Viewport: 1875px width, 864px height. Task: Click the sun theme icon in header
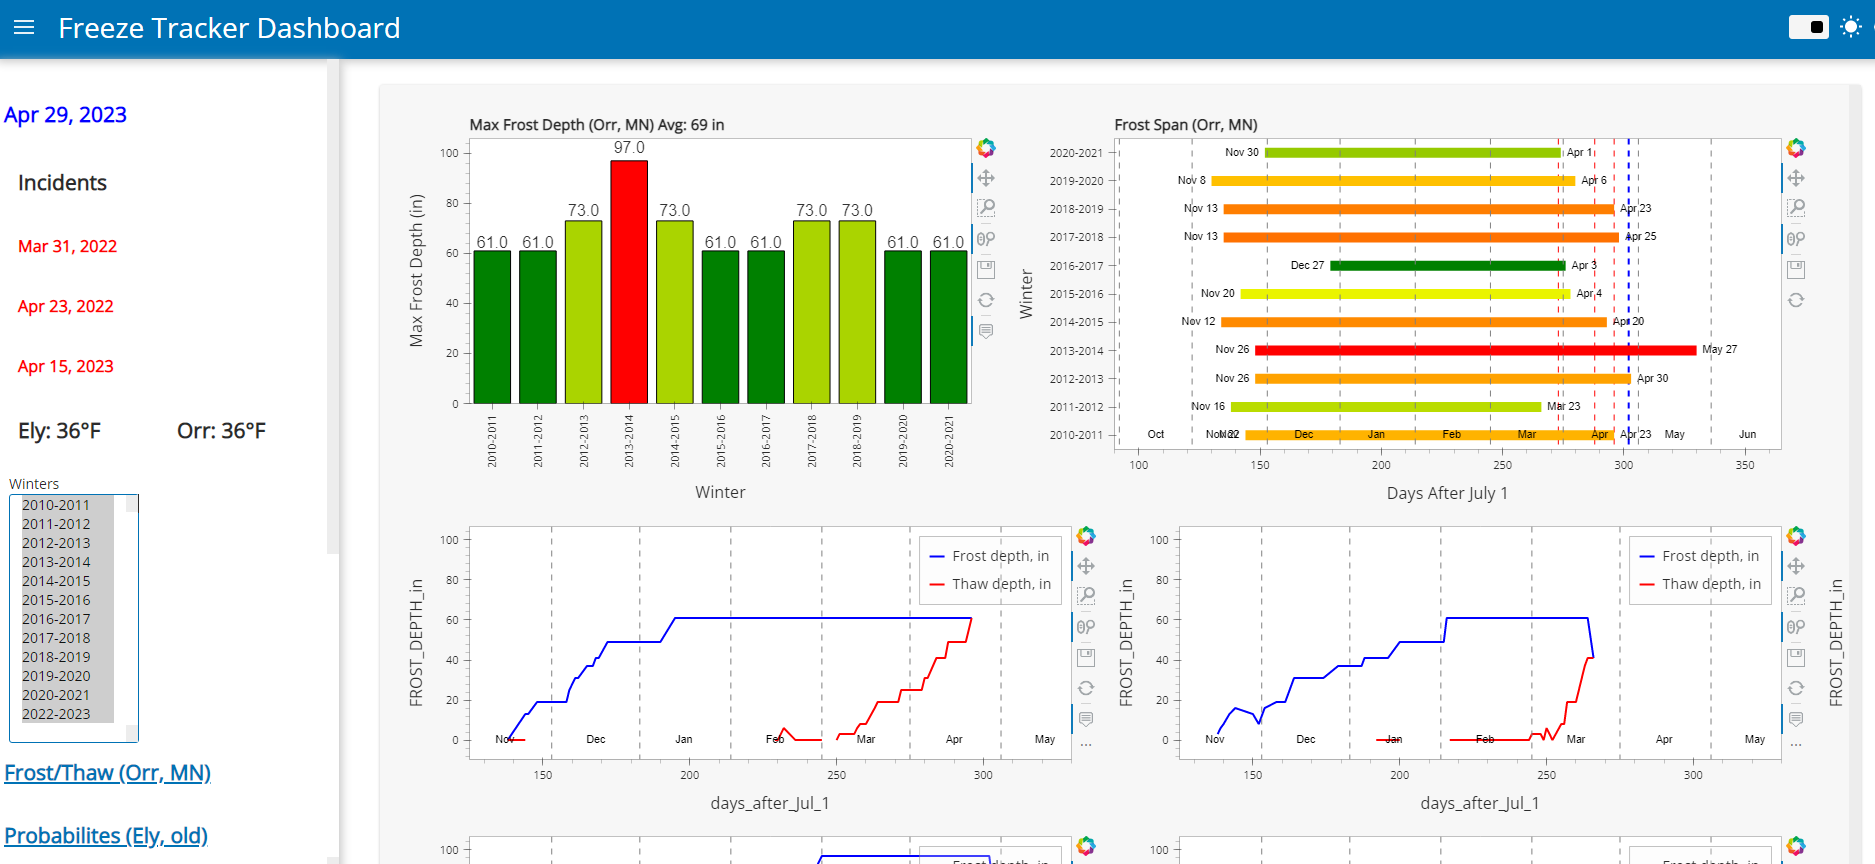[x=1851, y=27]
